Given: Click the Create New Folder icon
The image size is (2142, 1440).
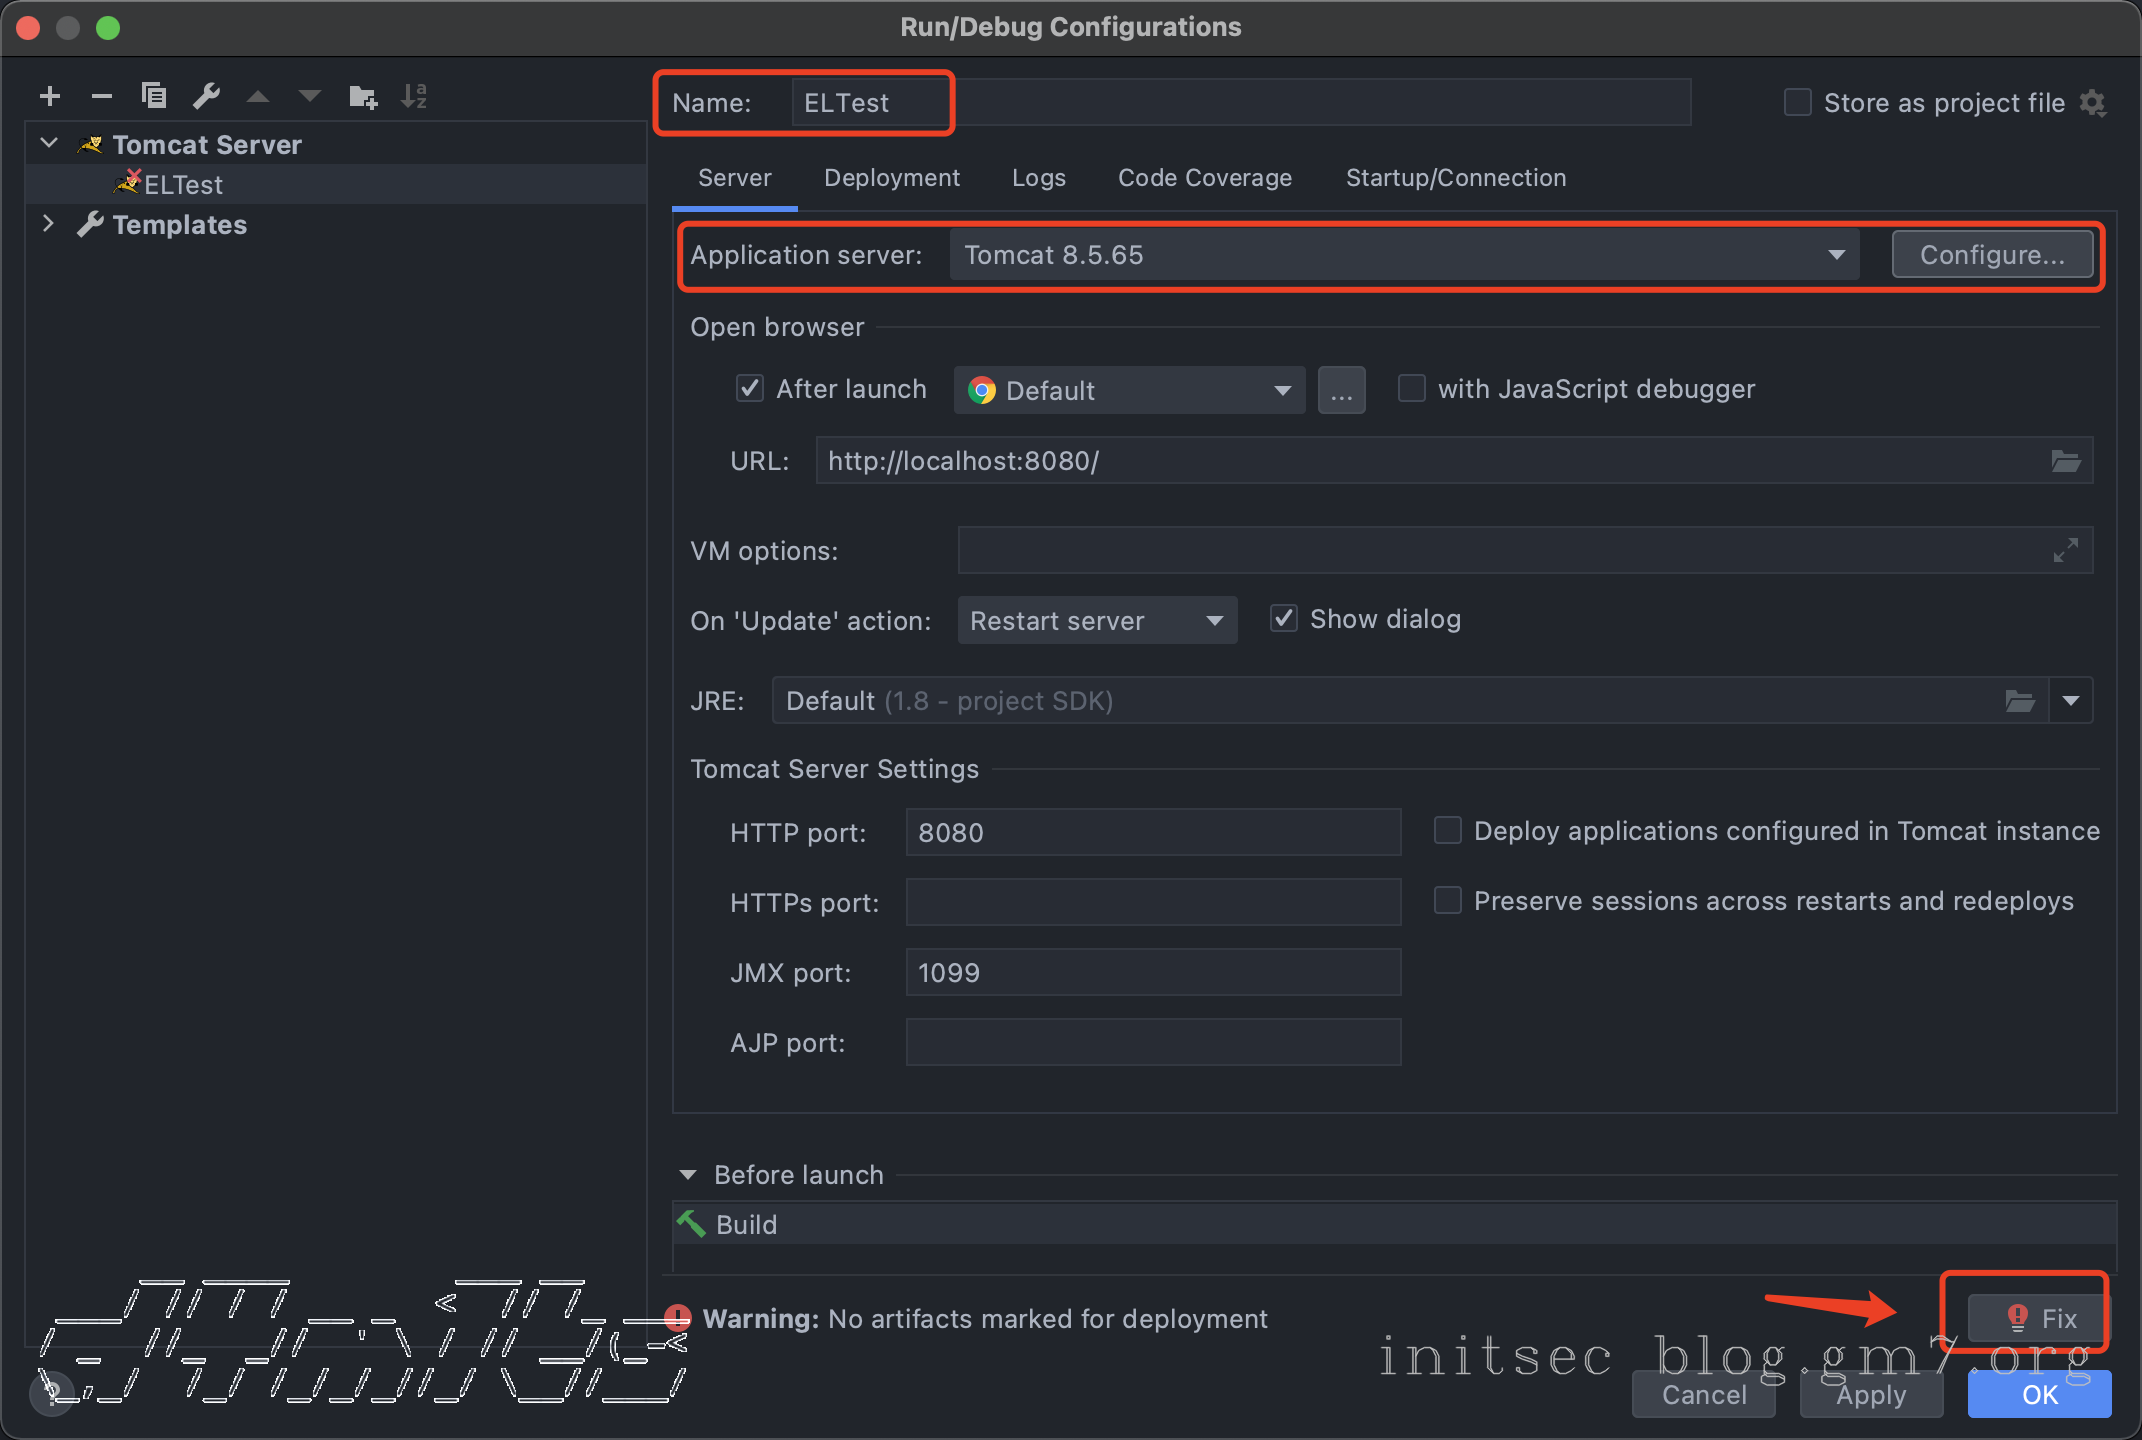Looking at the screenshot, I should coord(362,96).
